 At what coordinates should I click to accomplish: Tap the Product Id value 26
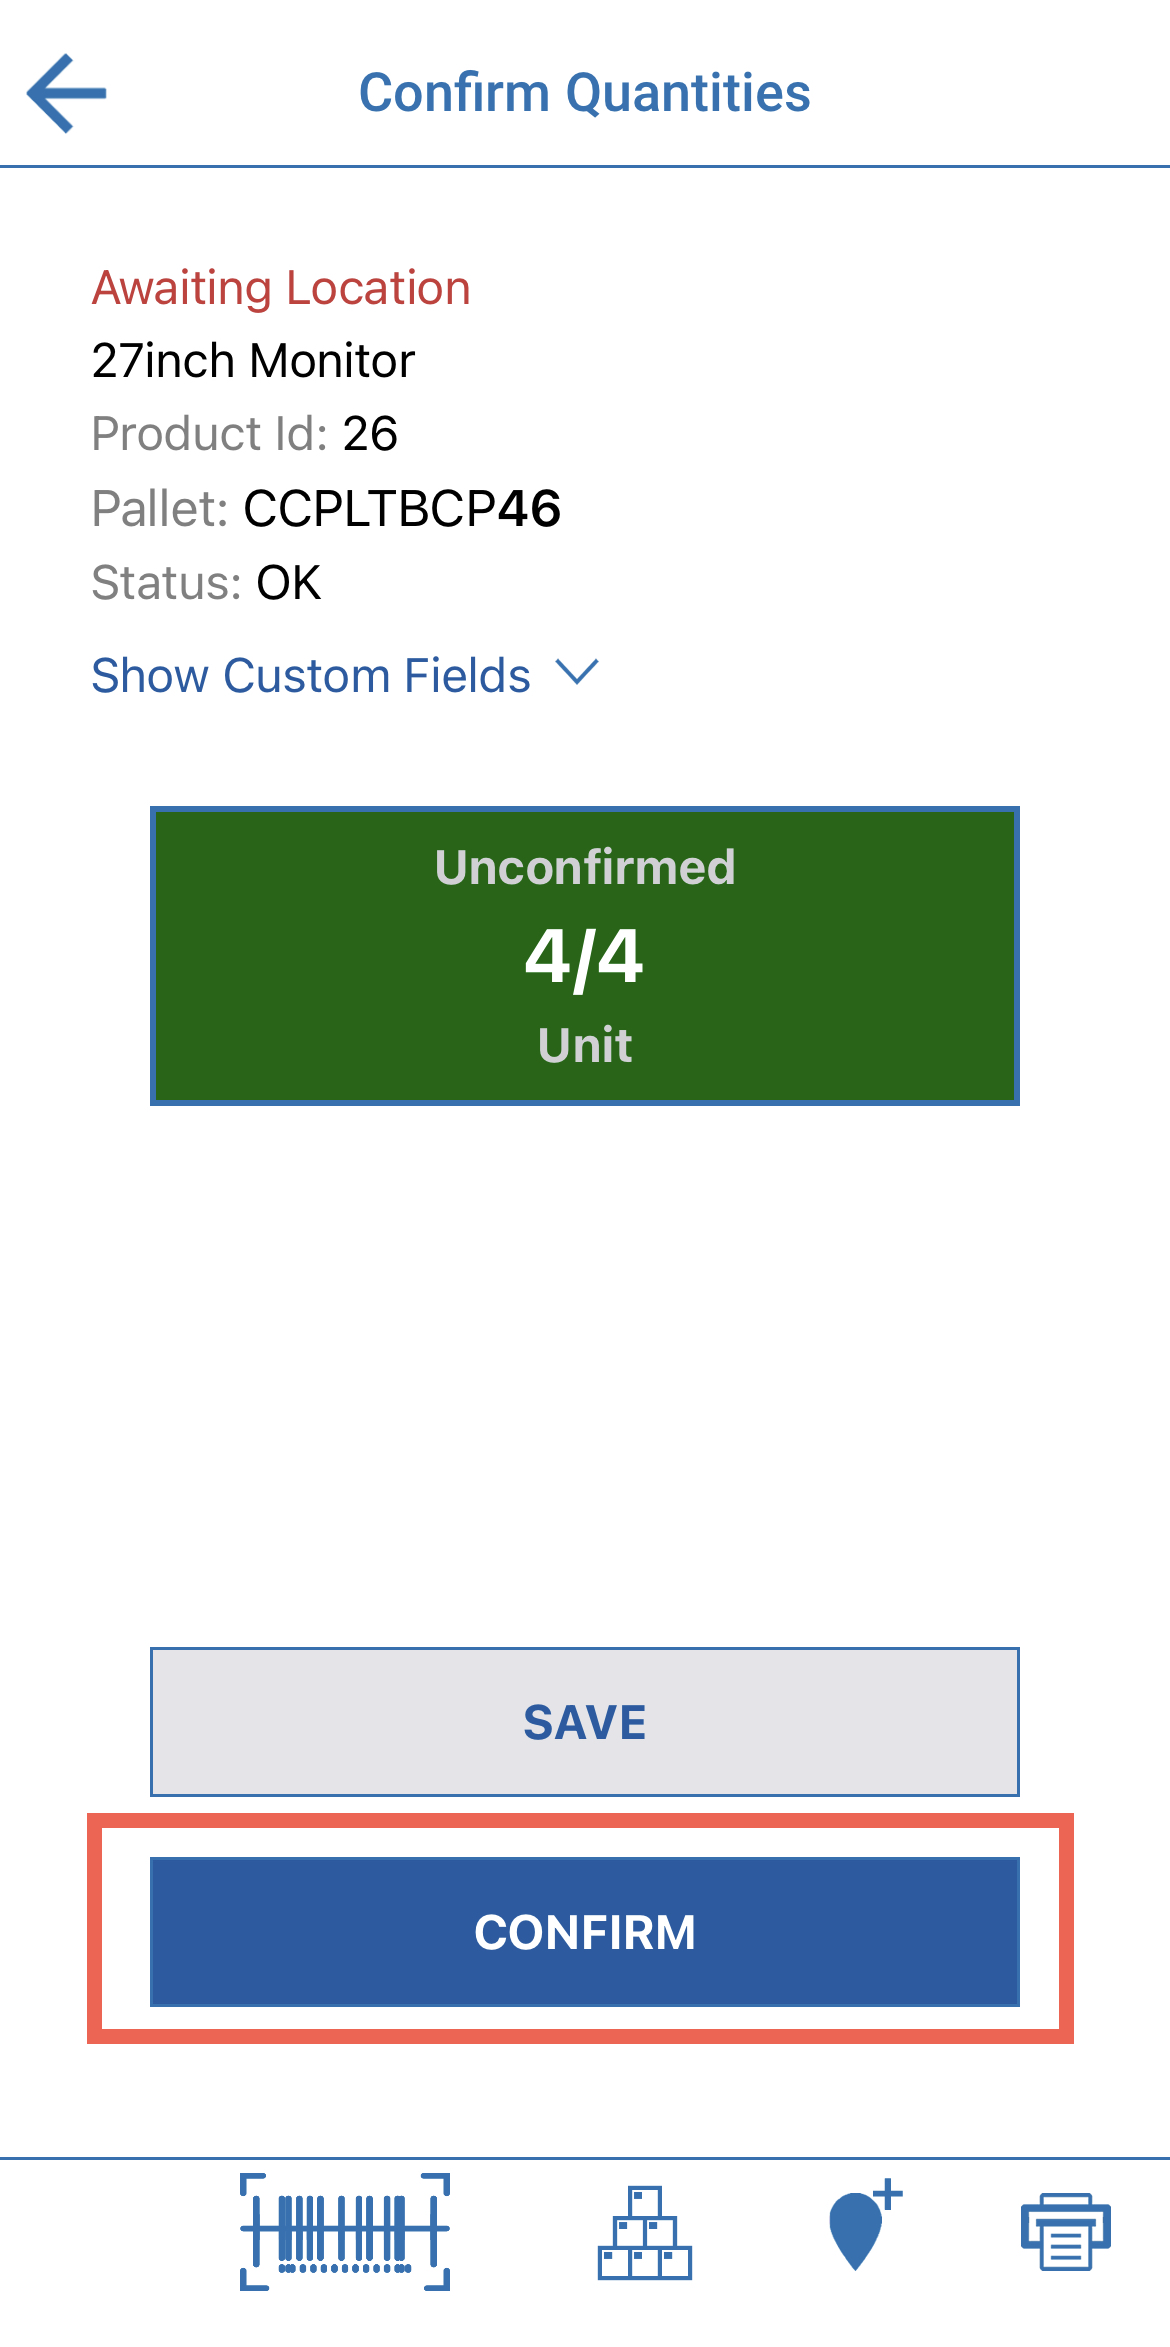coord(370,434)
